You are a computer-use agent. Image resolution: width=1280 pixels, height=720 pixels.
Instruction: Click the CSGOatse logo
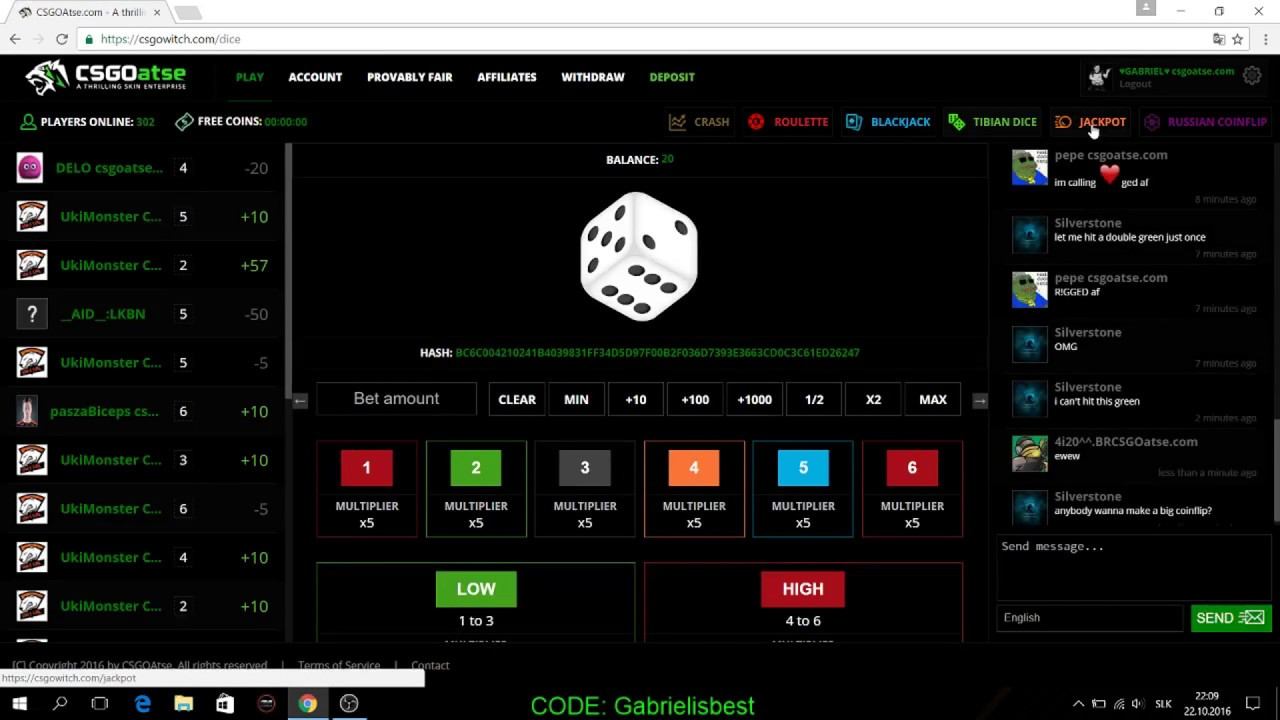[x=105, y=77]
